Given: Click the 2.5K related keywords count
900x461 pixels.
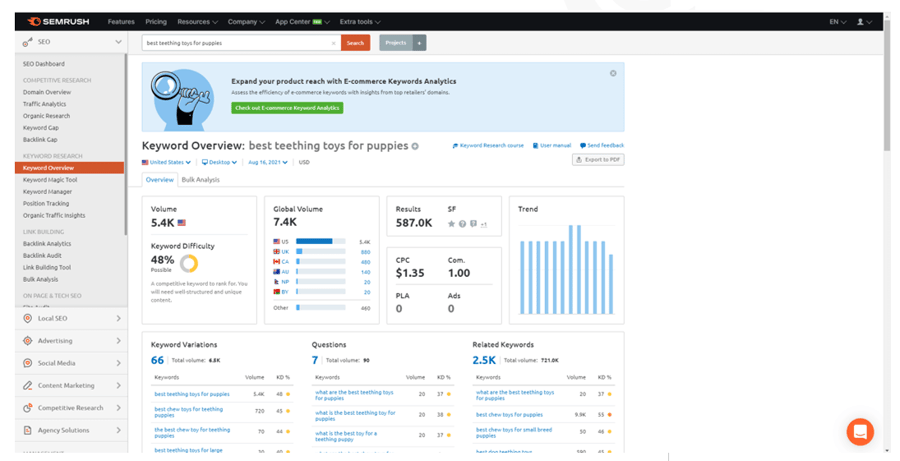Looking at the screenshot, I should [484, 360].
